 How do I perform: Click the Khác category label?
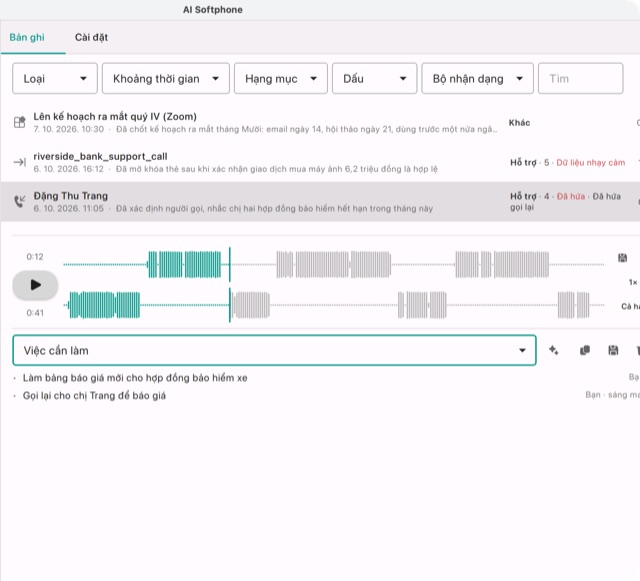click(519, 122)
